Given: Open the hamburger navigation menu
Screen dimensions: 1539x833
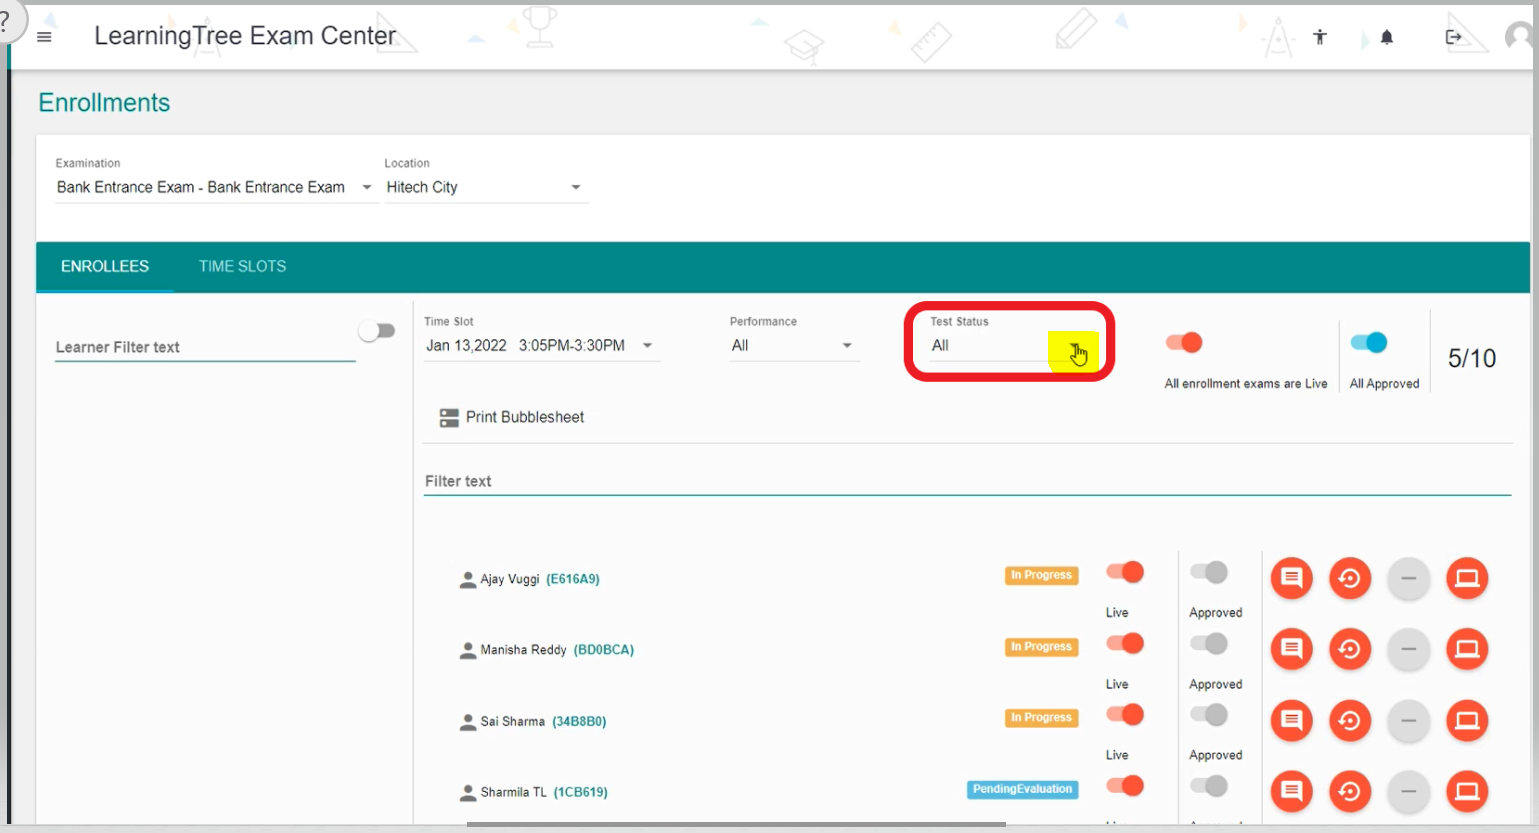Looking at the screenshot, I should (44, 37).
